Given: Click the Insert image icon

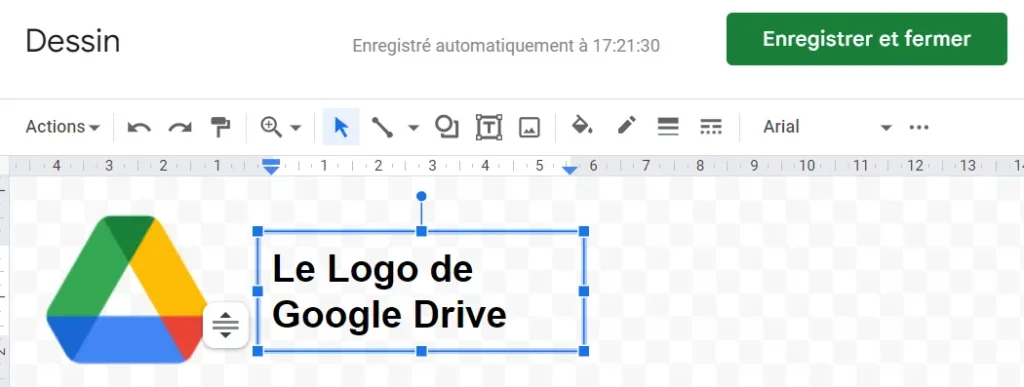Looking at the screenshot, I should (x=530, y=127).
